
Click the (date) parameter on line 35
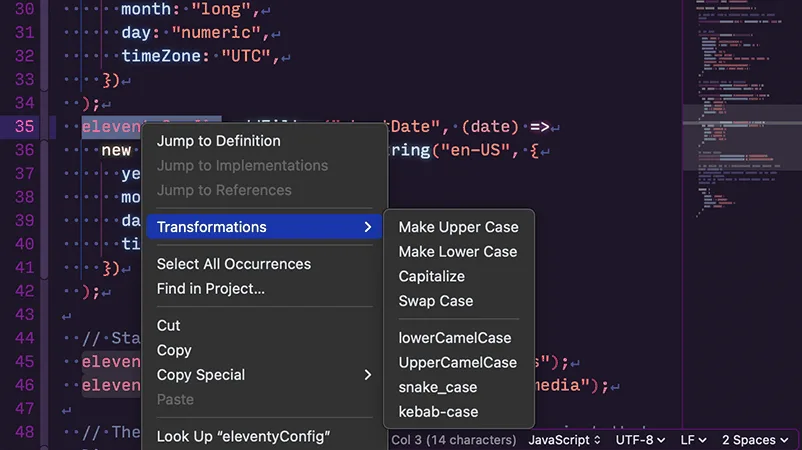(490, 127)
